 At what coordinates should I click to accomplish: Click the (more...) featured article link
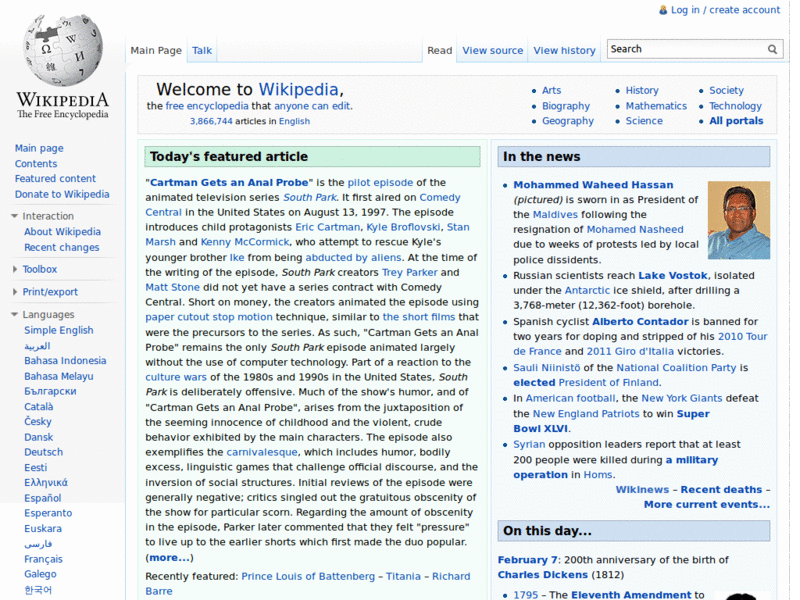click(x=169, y=558)
